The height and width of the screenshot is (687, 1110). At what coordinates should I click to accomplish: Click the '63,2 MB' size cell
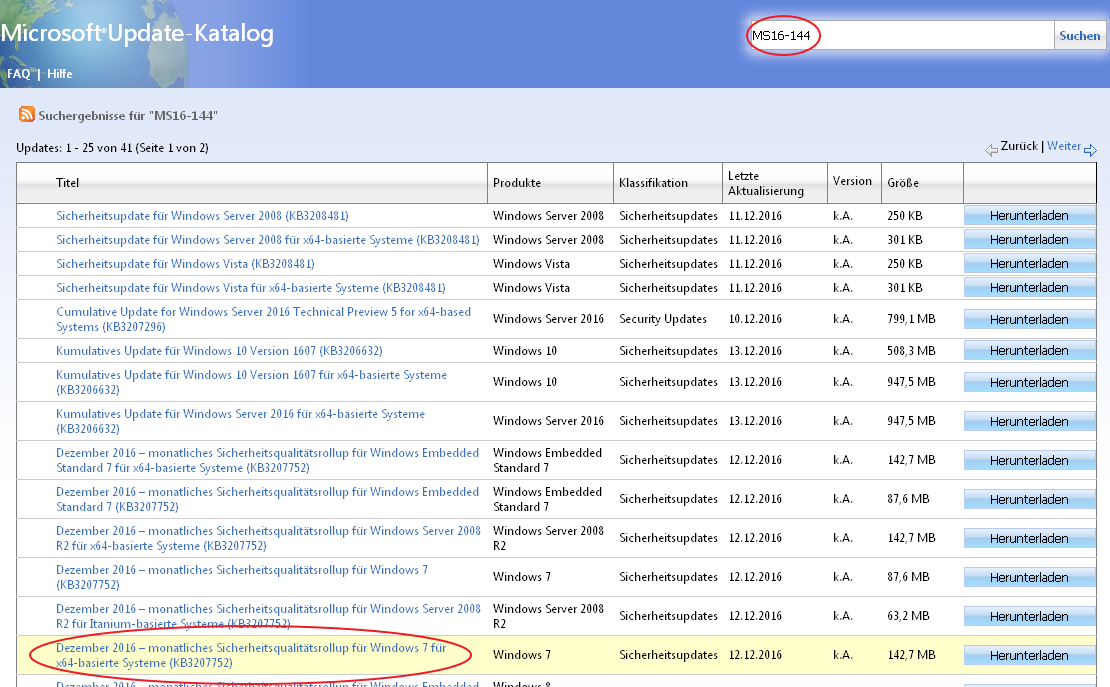[908, 616]
